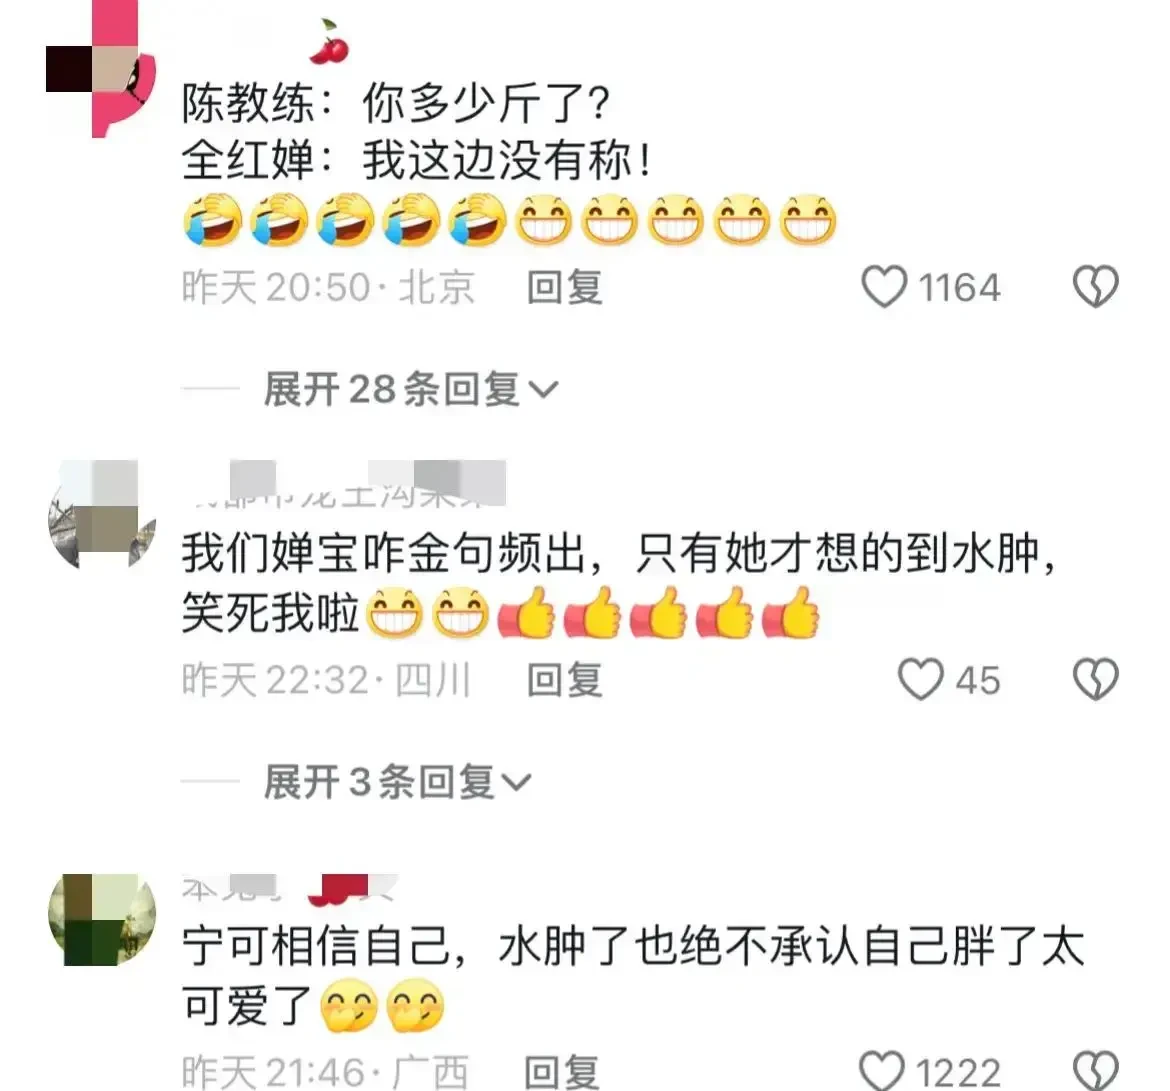Reply to the 20:50 Beijing comment
The image size is (1170, 1091).
[564, 287]
